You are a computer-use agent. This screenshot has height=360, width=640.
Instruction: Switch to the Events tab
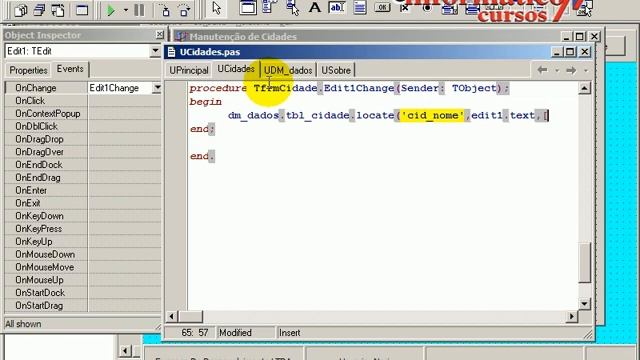[x=70, y=69]
